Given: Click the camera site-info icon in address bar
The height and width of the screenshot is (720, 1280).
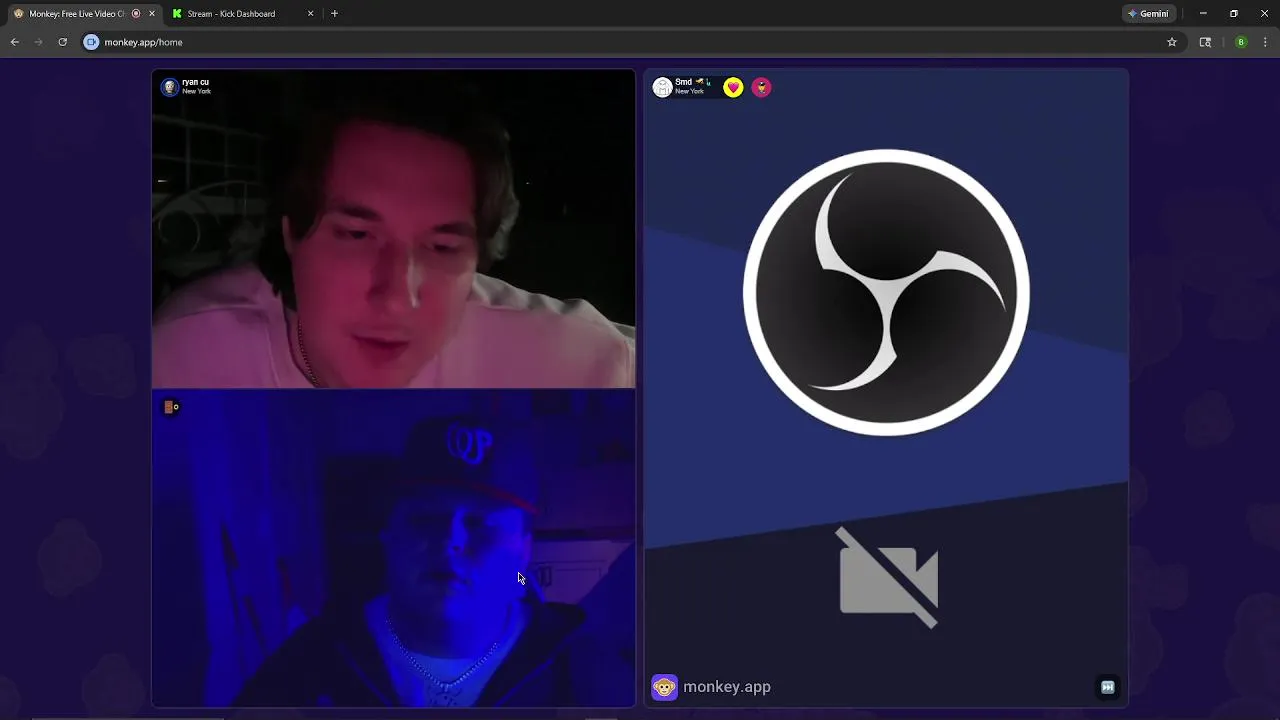Looking at the screenshot, I should click(x=91, y=42).
